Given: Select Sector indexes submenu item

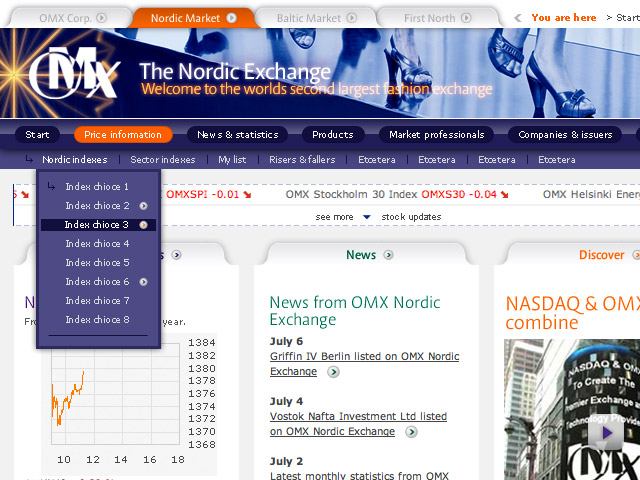Looking at the screenshot, I should 163,160.
